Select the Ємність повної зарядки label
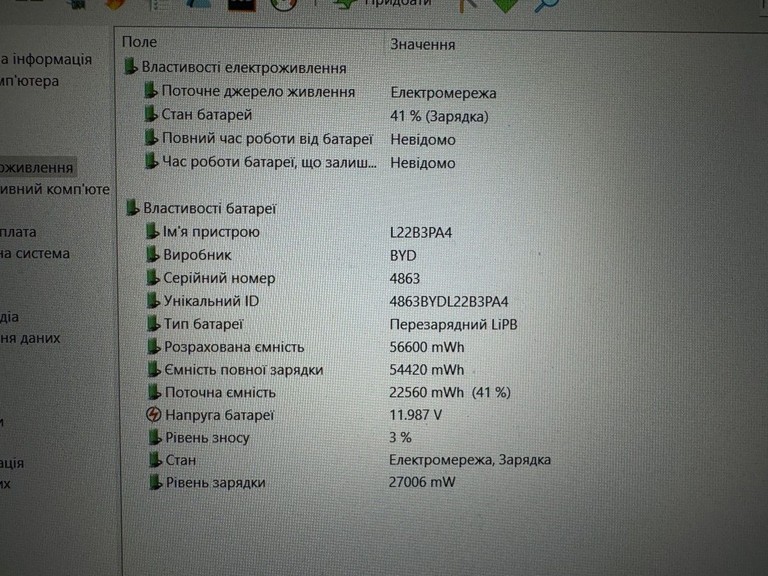768x576 pixels. pos(244,370)
